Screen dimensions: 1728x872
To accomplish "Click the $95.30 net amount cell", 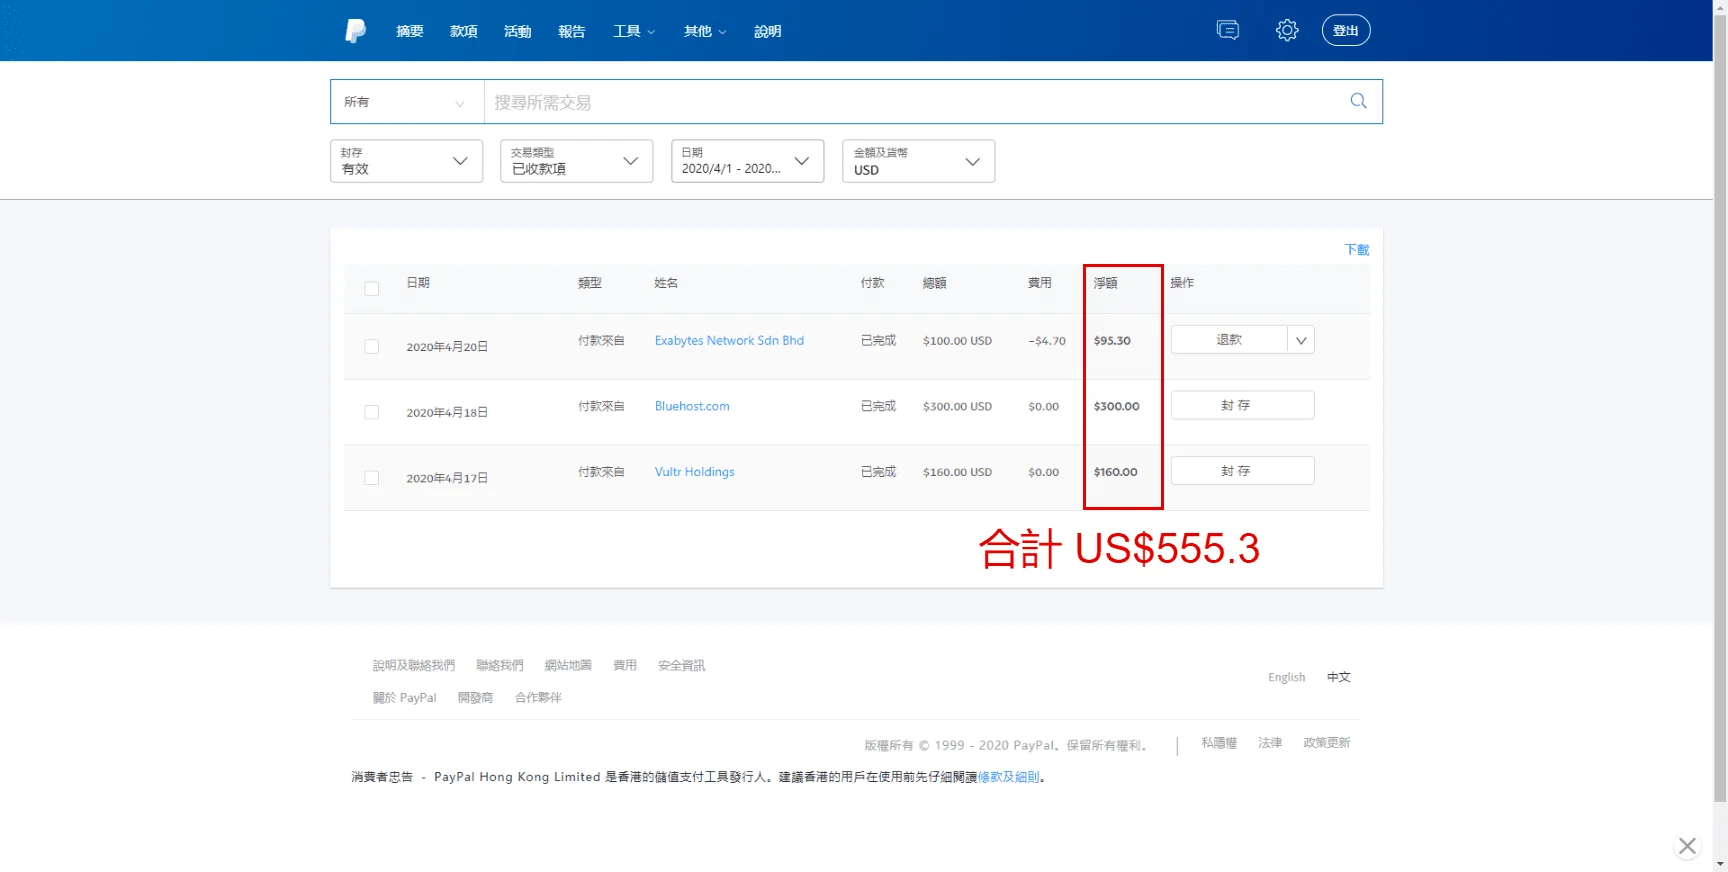I will 1112,341.
